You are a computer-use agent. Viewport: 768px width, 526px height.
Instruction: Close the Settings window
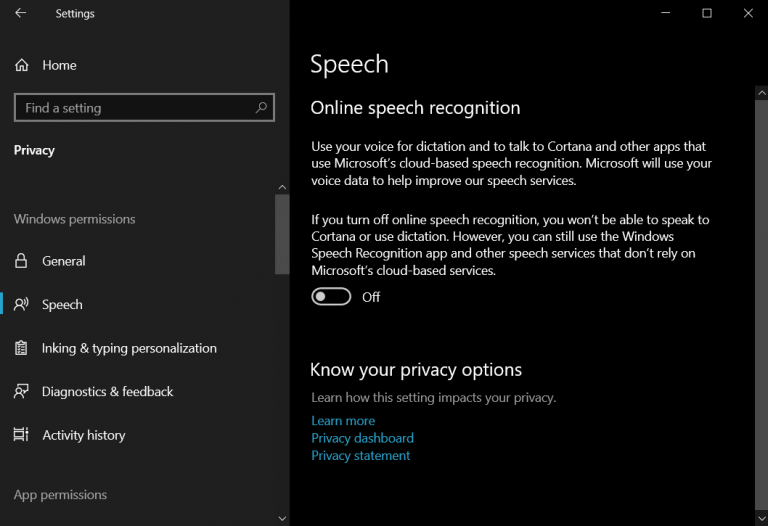748,13
